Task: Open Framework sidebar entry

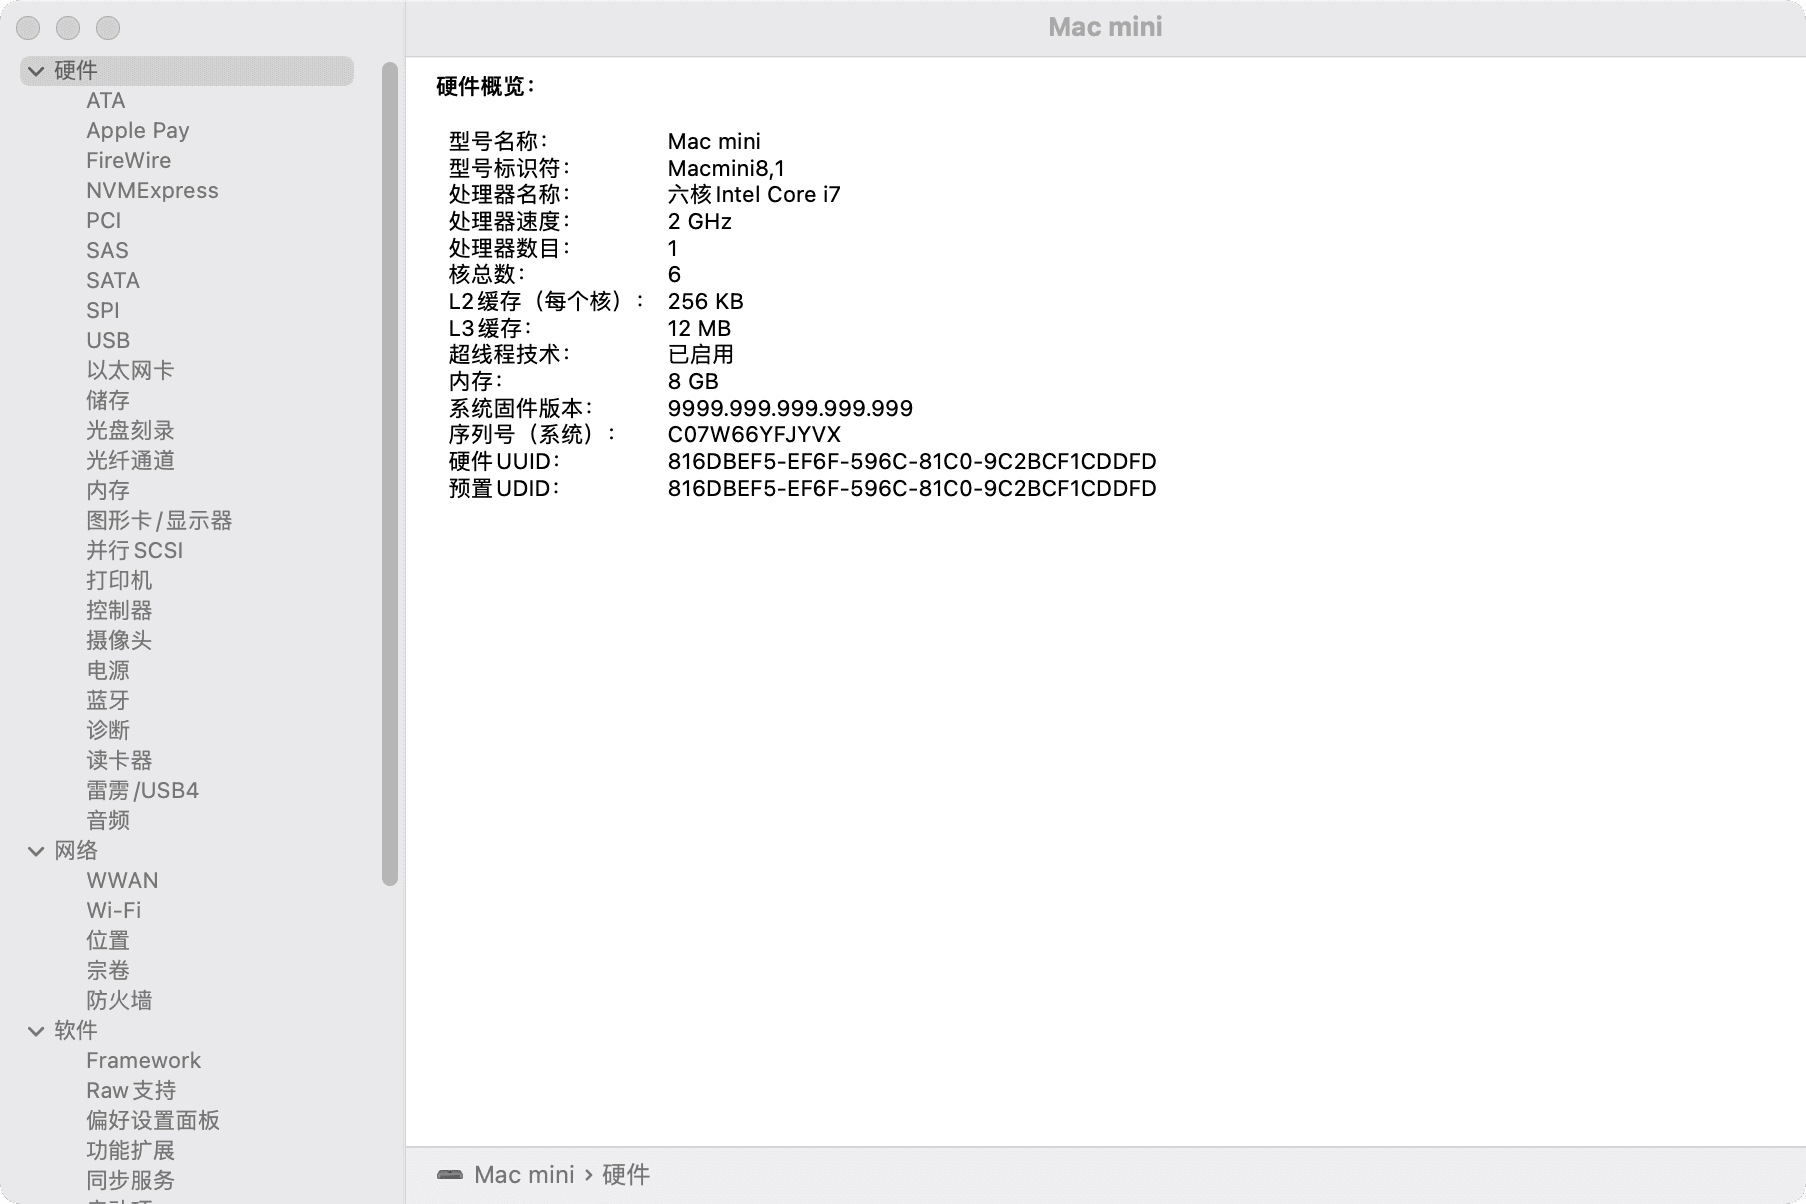Action: pyautogui.click(x=143, y=1061)
